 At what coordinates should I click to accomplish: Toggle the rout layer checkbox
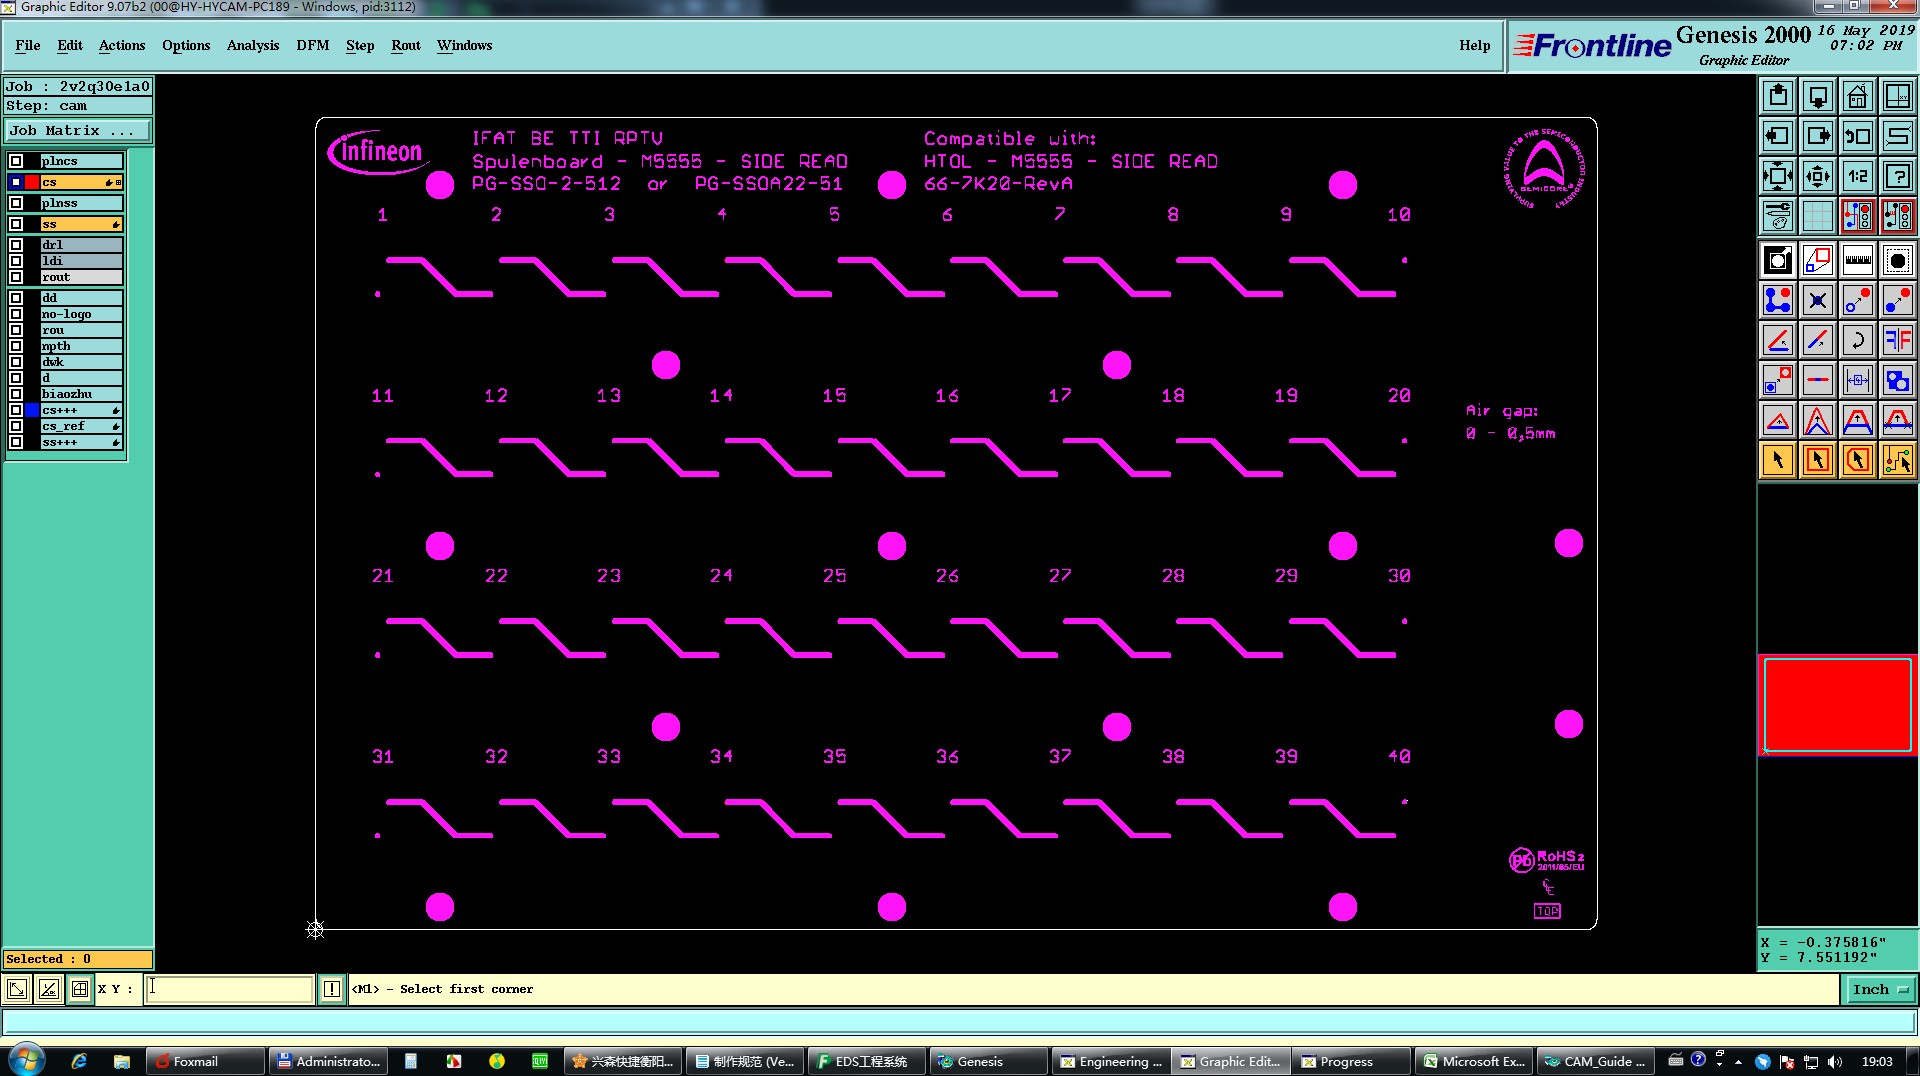16,277
